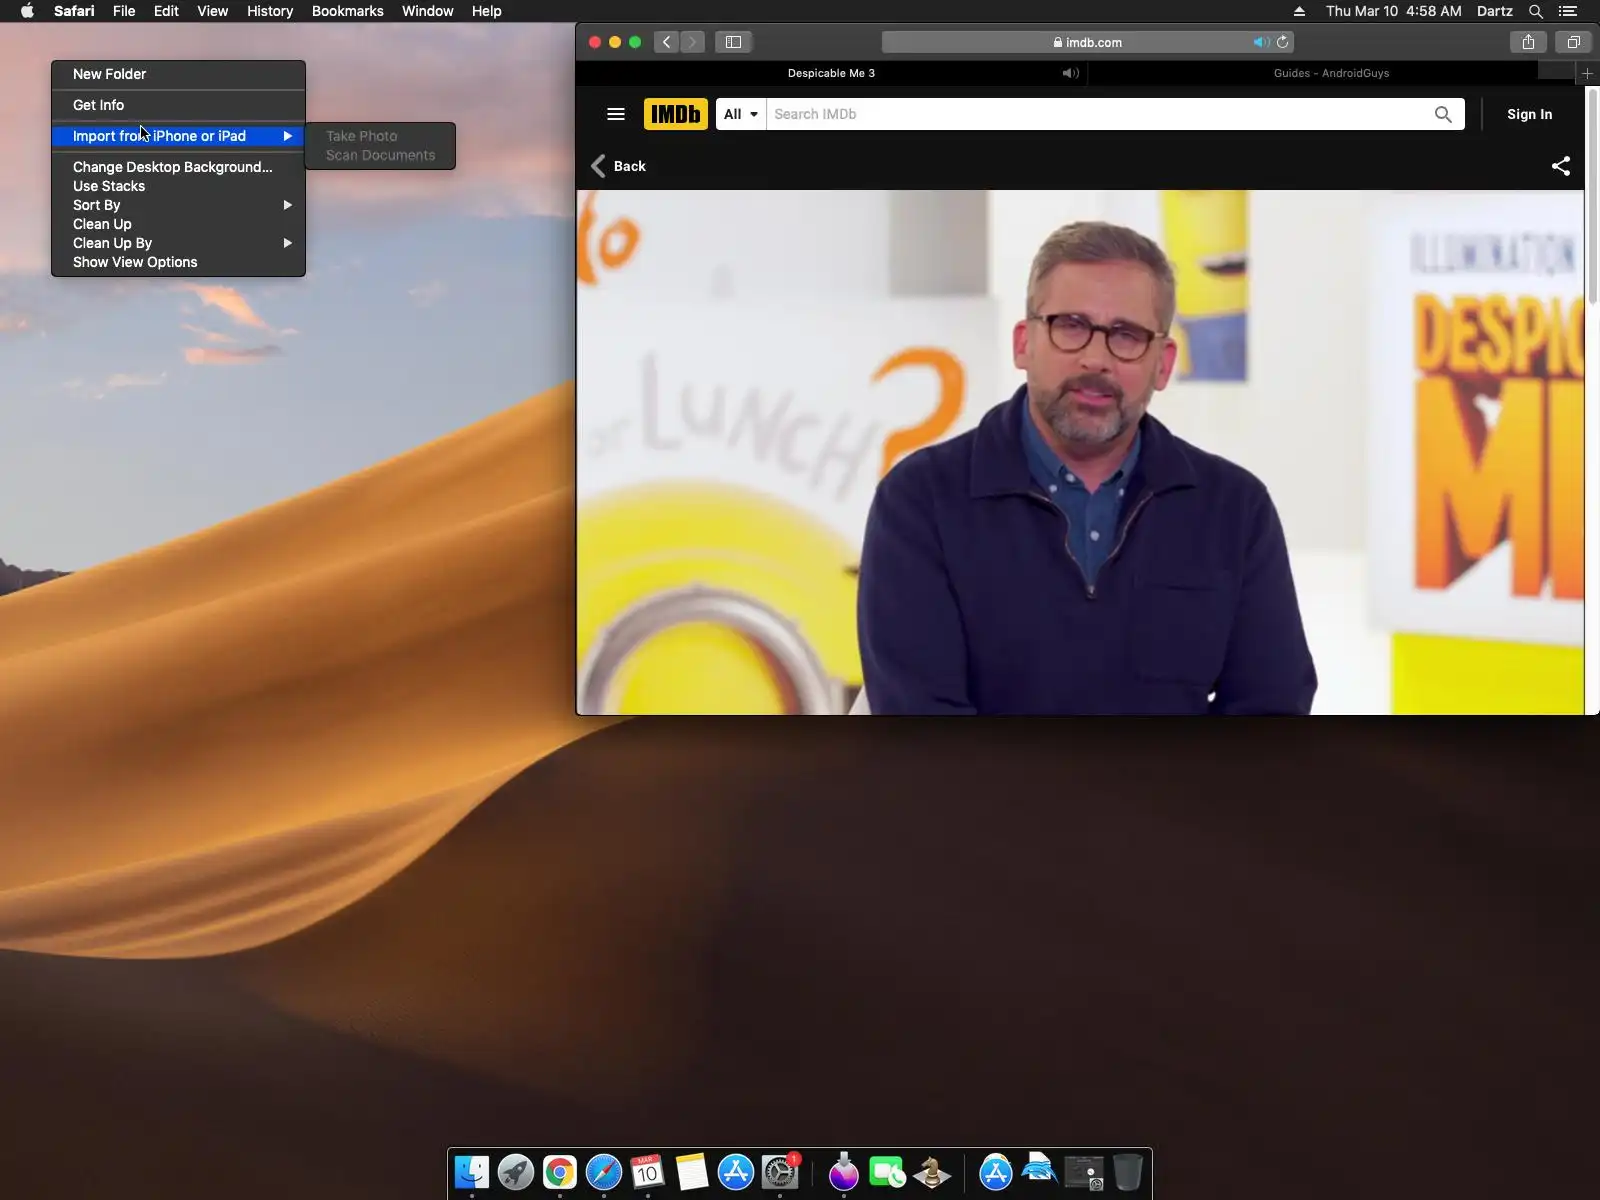Click the magnifier icon in IMDb search

click(1443, 114)
